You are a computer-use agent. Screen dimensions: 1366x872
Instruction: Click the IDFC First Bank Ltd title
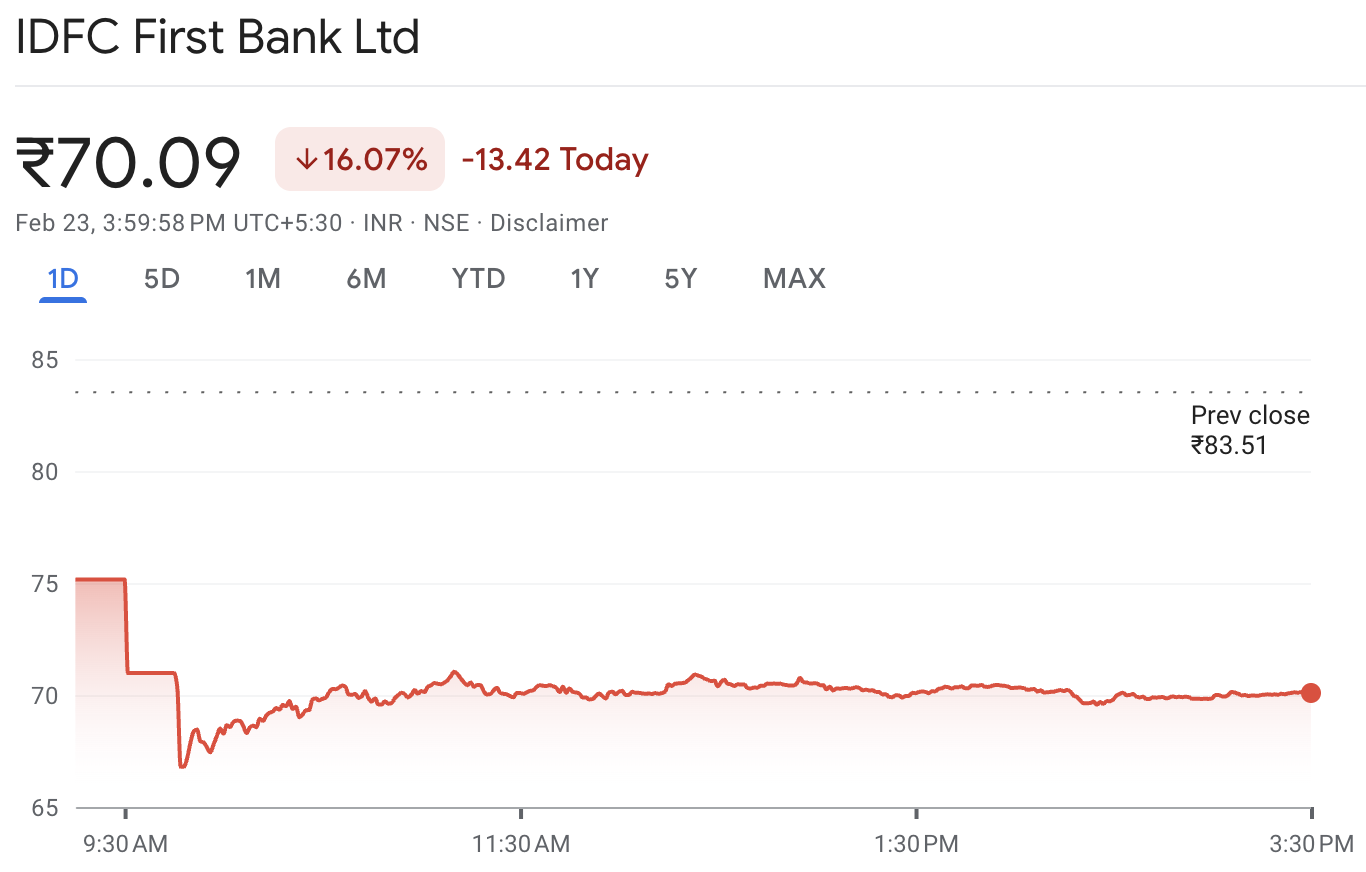[217, 37]
